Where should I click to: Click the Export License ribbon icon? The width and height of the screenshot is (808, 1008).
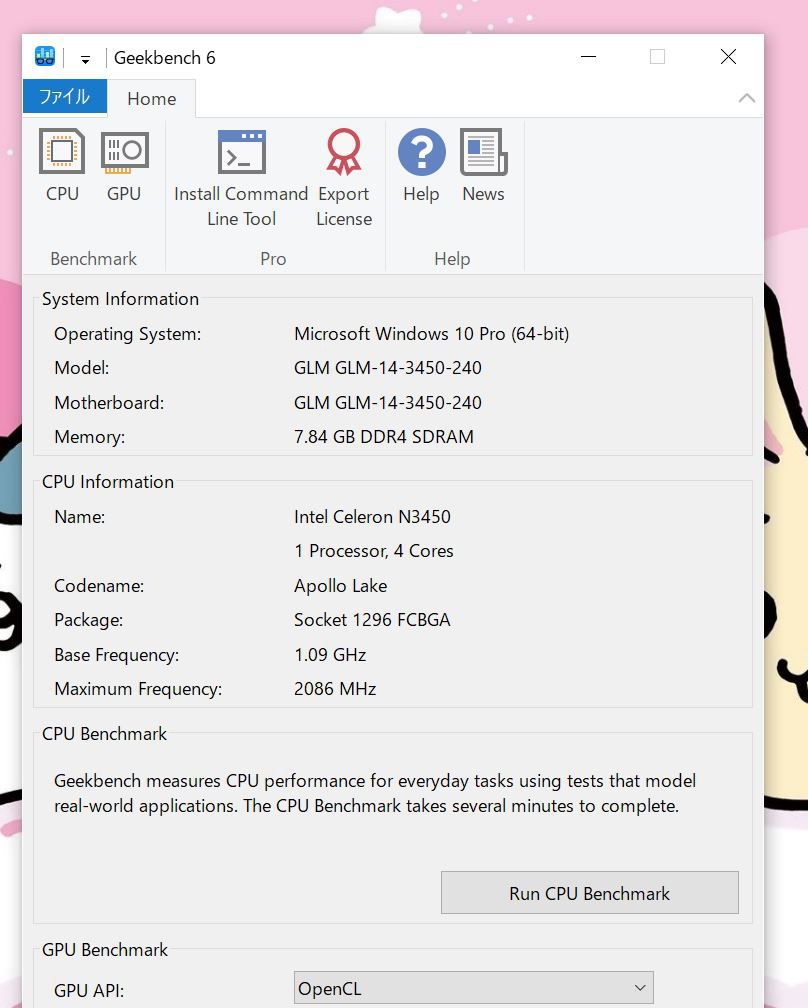coord(344,178)
